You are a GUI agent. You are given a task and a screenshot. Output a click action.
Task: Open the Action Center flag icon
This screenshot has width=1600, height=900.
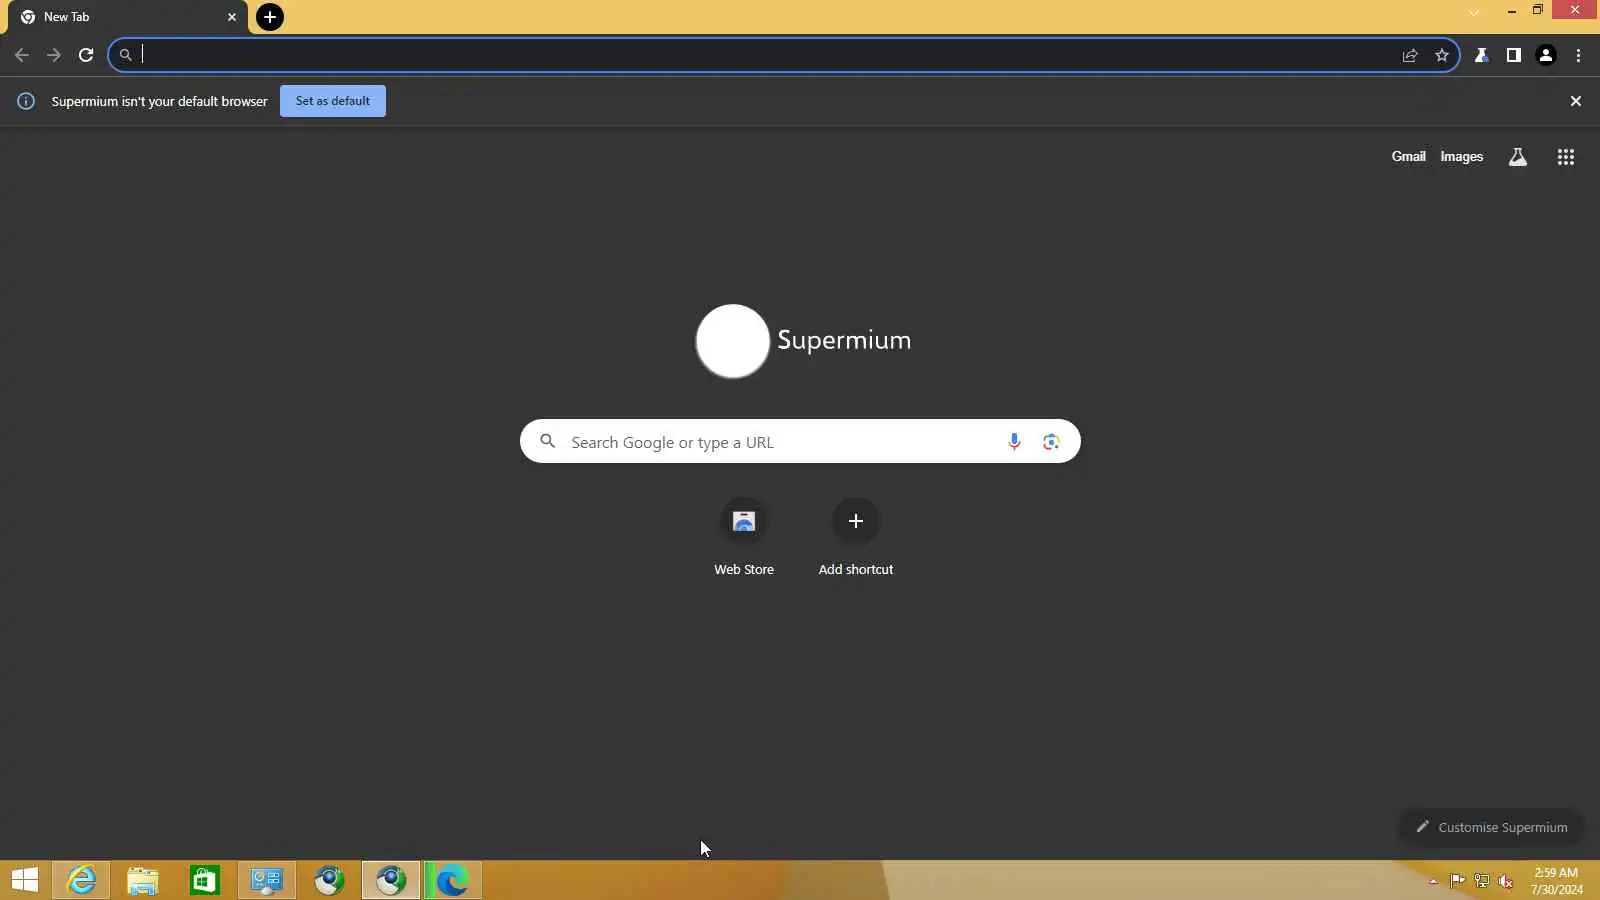coord(1457,881)
